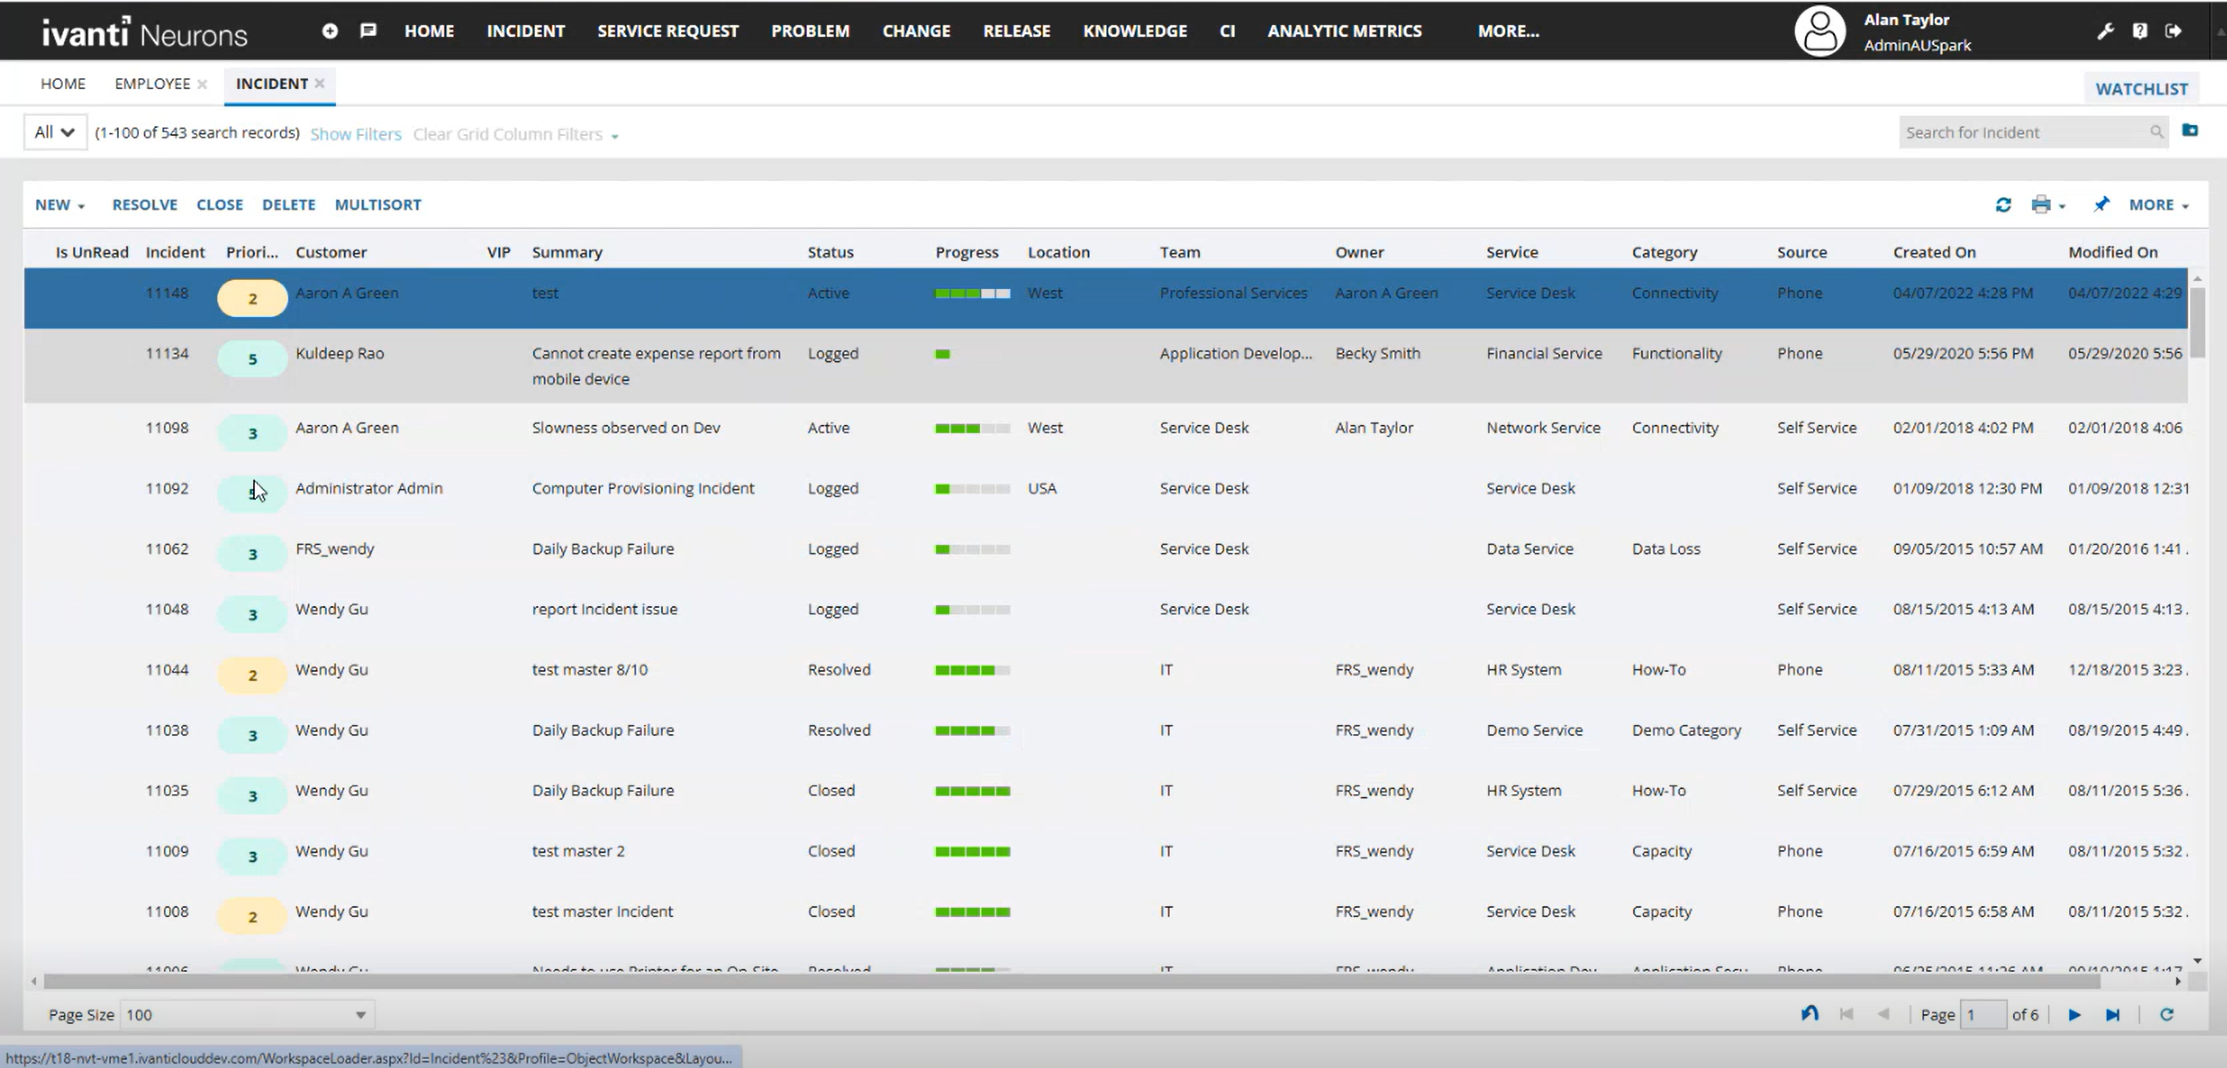Click the logout icon at top right
Screen dimensions: 2227x1068
coord(2173,31)
